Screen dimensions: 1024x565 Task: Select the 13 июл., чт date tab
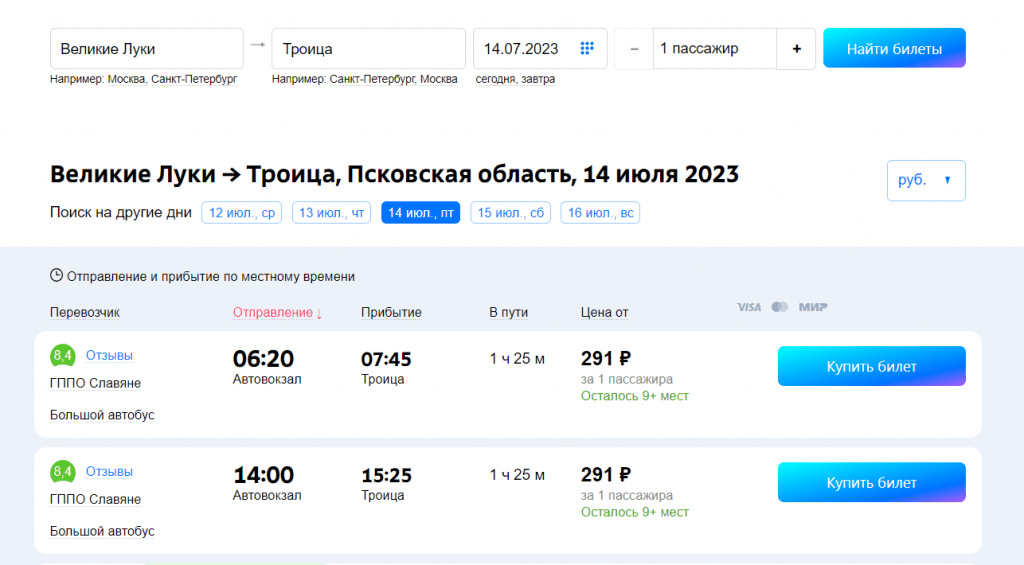[331, 213]
